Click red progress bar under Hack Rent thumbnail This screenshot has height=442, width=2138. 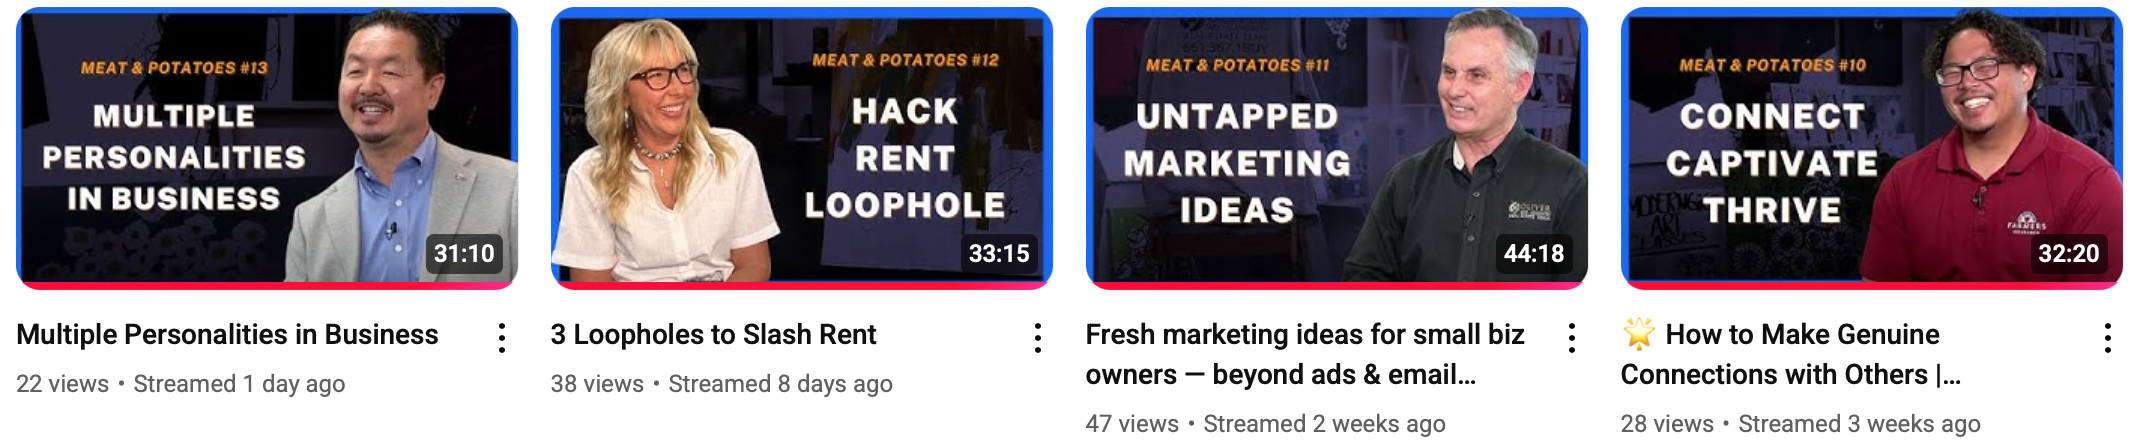pos(802,286)
